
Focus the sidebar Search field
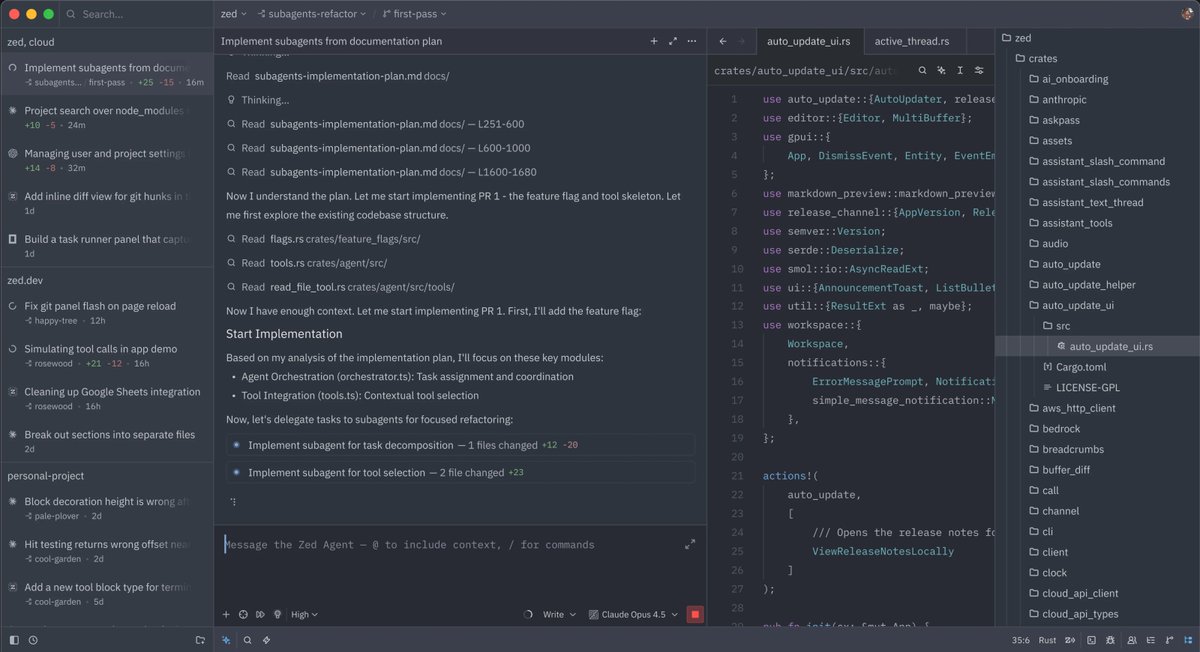click(135, 14)
